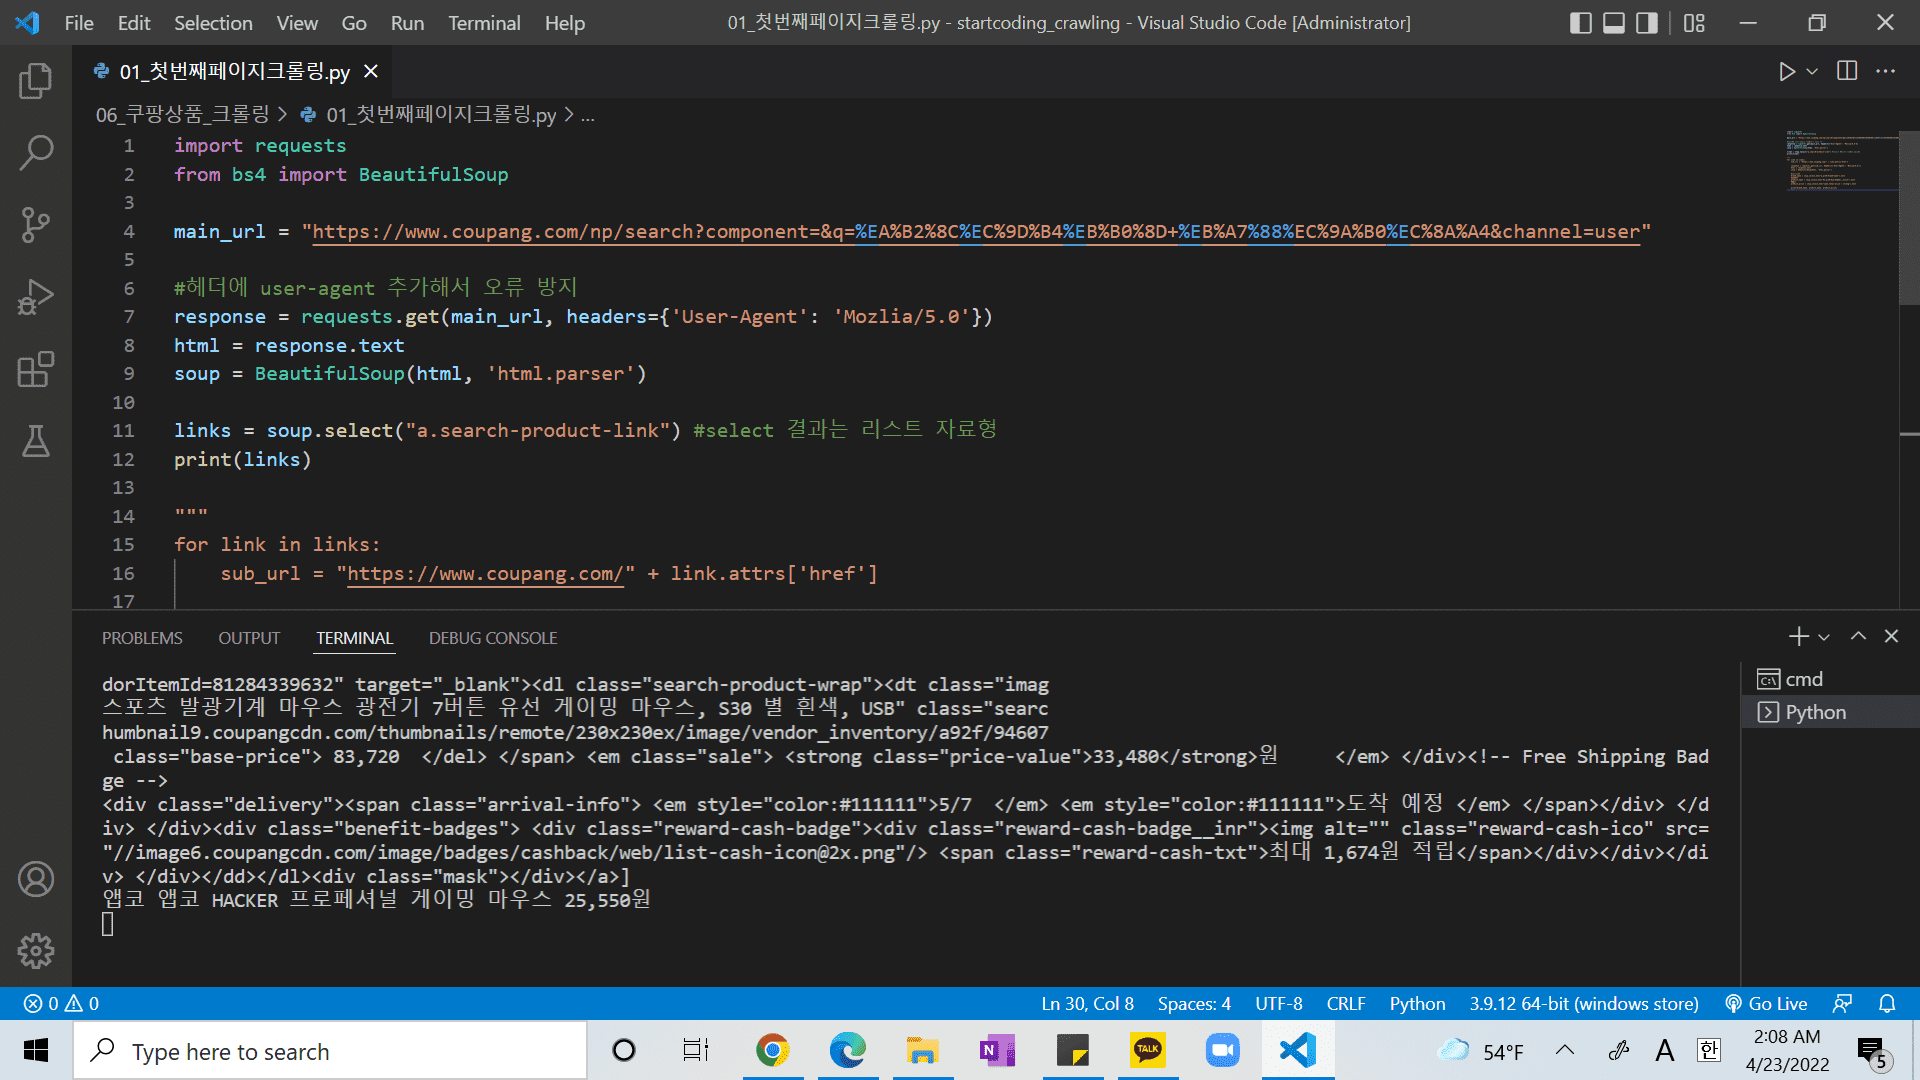
Task: Open the View menu
Action: point(297,22)
